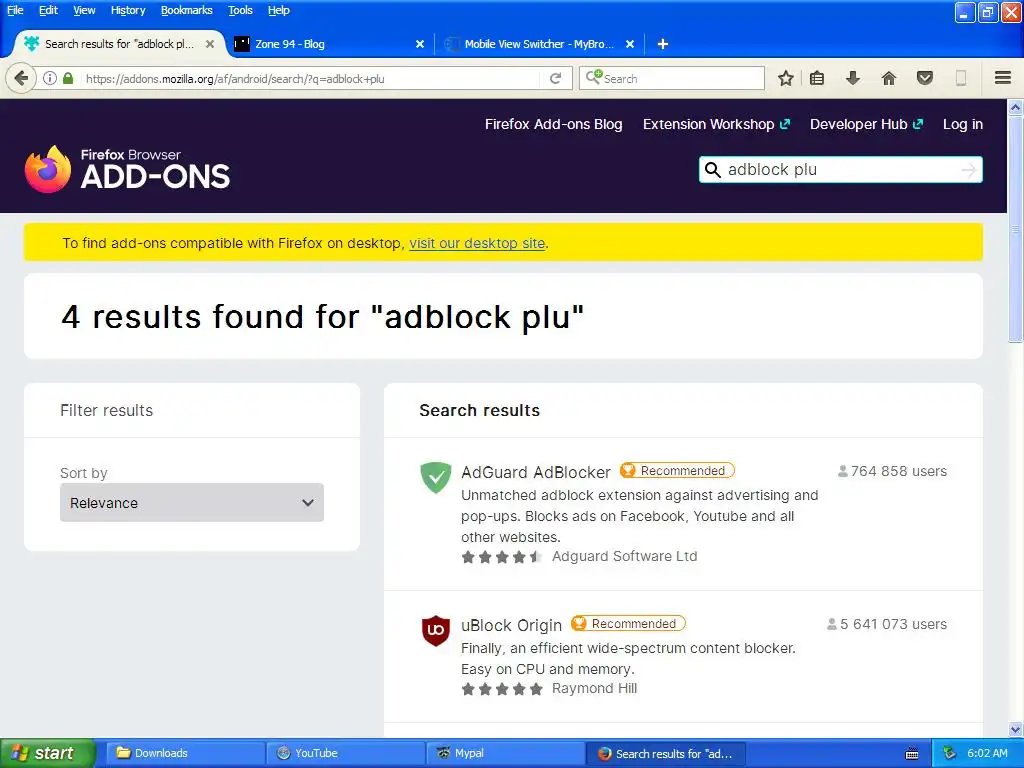
Task: Go back using the browser back arrow
Action: tap(21, 78)
